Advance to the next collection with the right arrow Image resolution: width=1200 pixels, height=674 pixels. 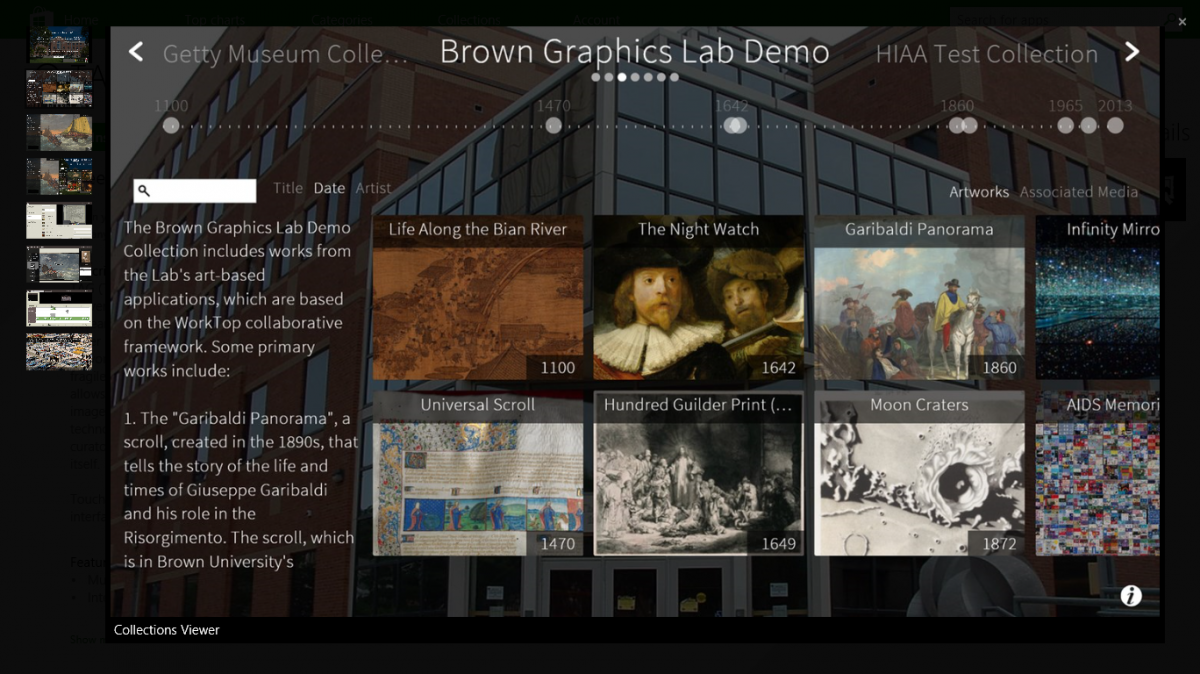coord(1132,52)
